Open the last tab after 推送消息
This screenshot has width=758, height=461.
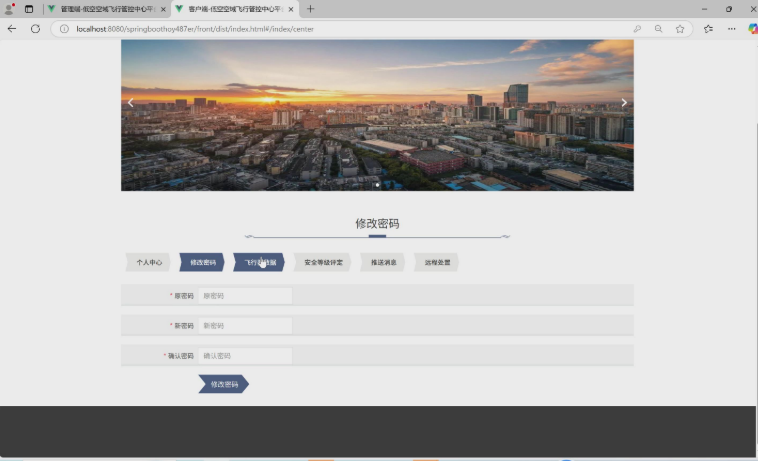437,262
